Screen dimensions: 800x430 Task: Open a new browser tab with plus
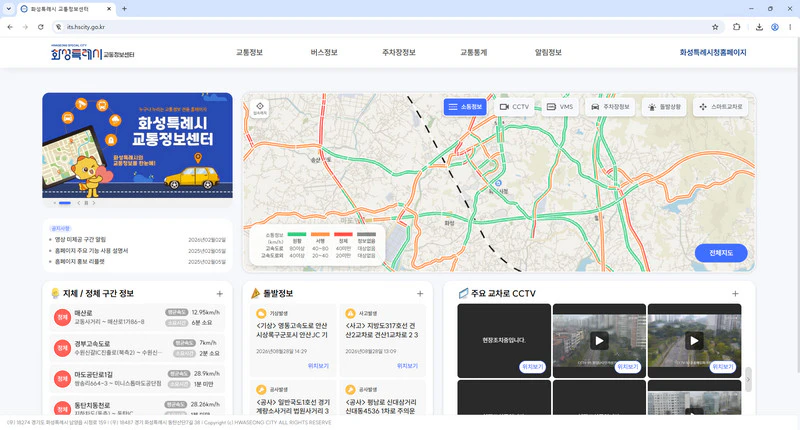pyautogui.click(x=124, y=9)
